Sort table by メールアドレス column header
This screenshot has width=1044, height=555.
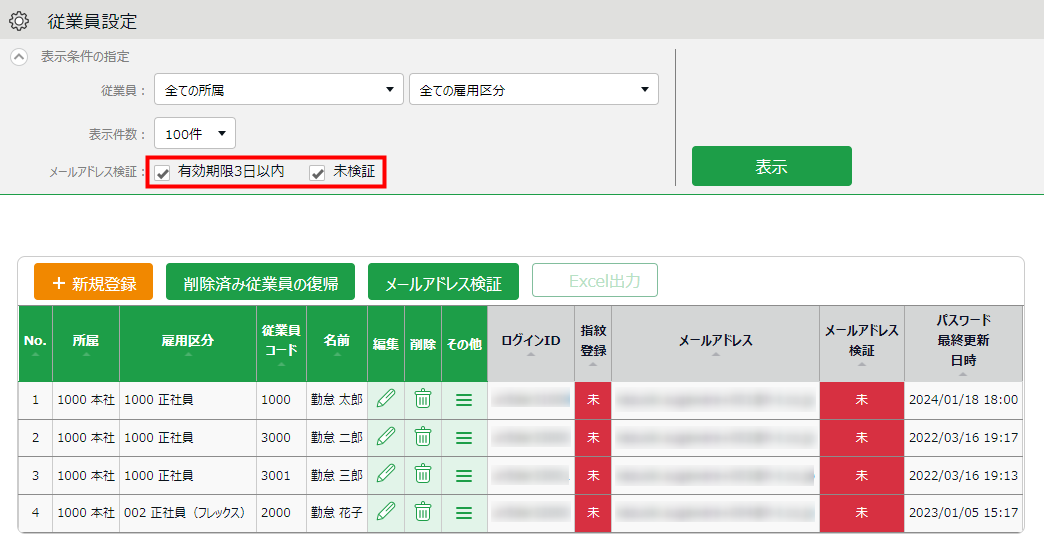point(715,343)
